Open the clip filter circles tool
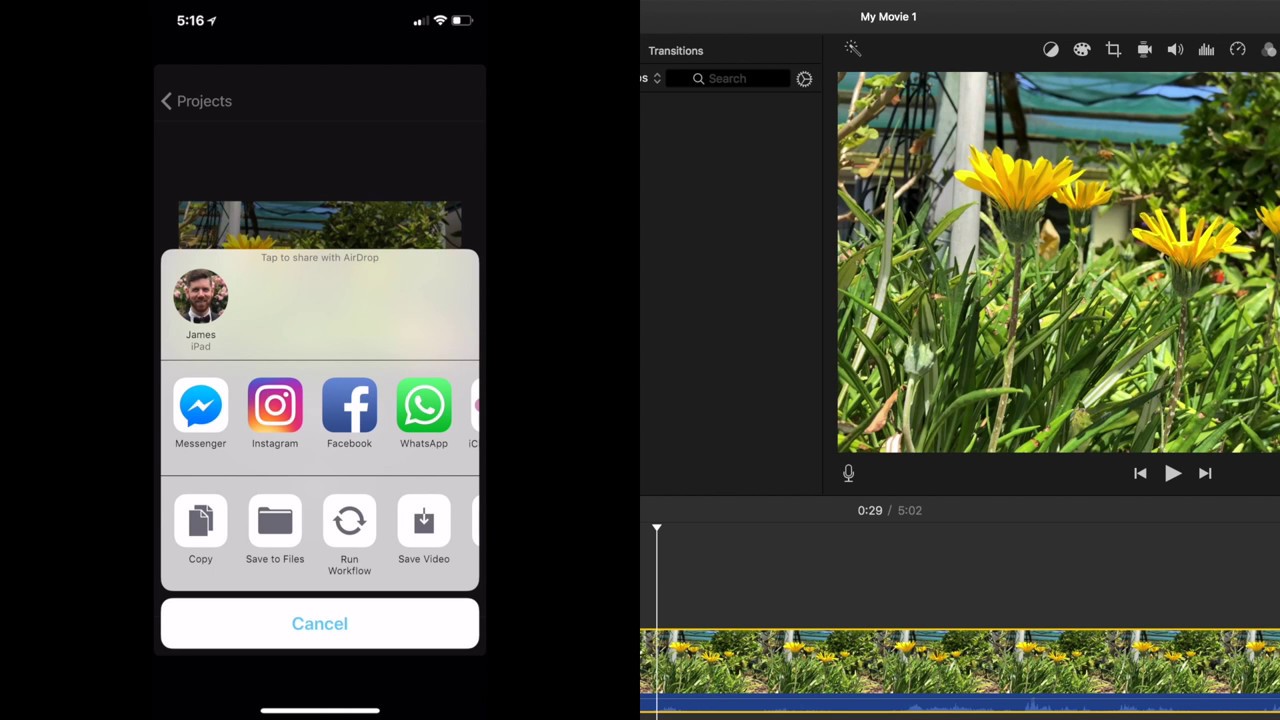 (1270, 49)
